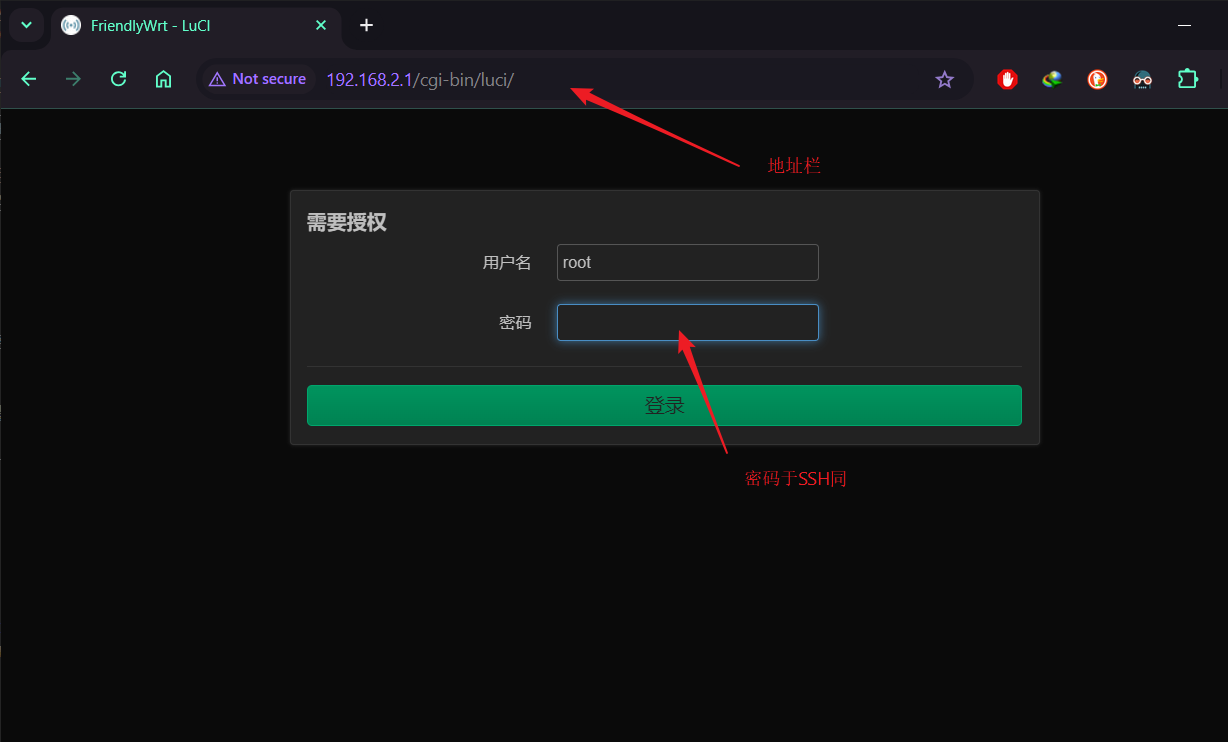Click the 用户名 label

[x=507, y=263]
